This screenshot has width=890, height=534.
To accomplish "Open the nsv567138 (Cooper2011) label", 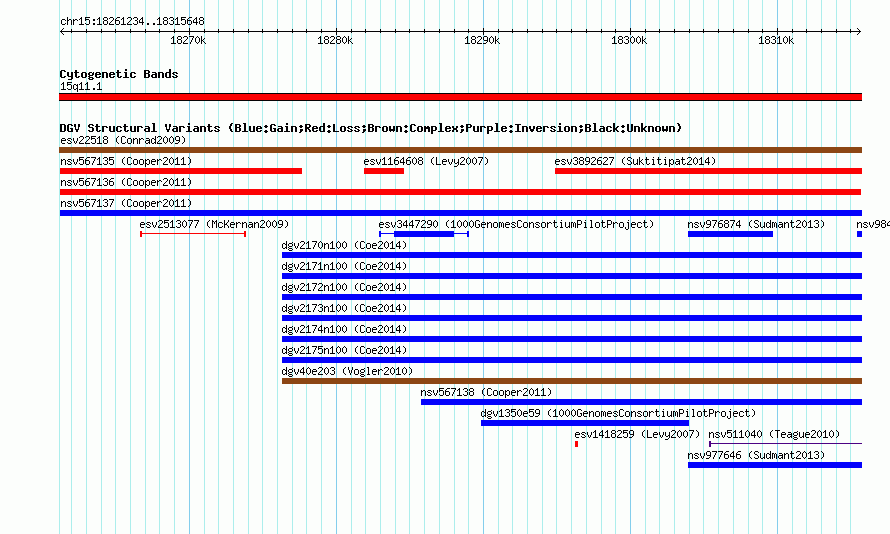I will click(486, 393).
